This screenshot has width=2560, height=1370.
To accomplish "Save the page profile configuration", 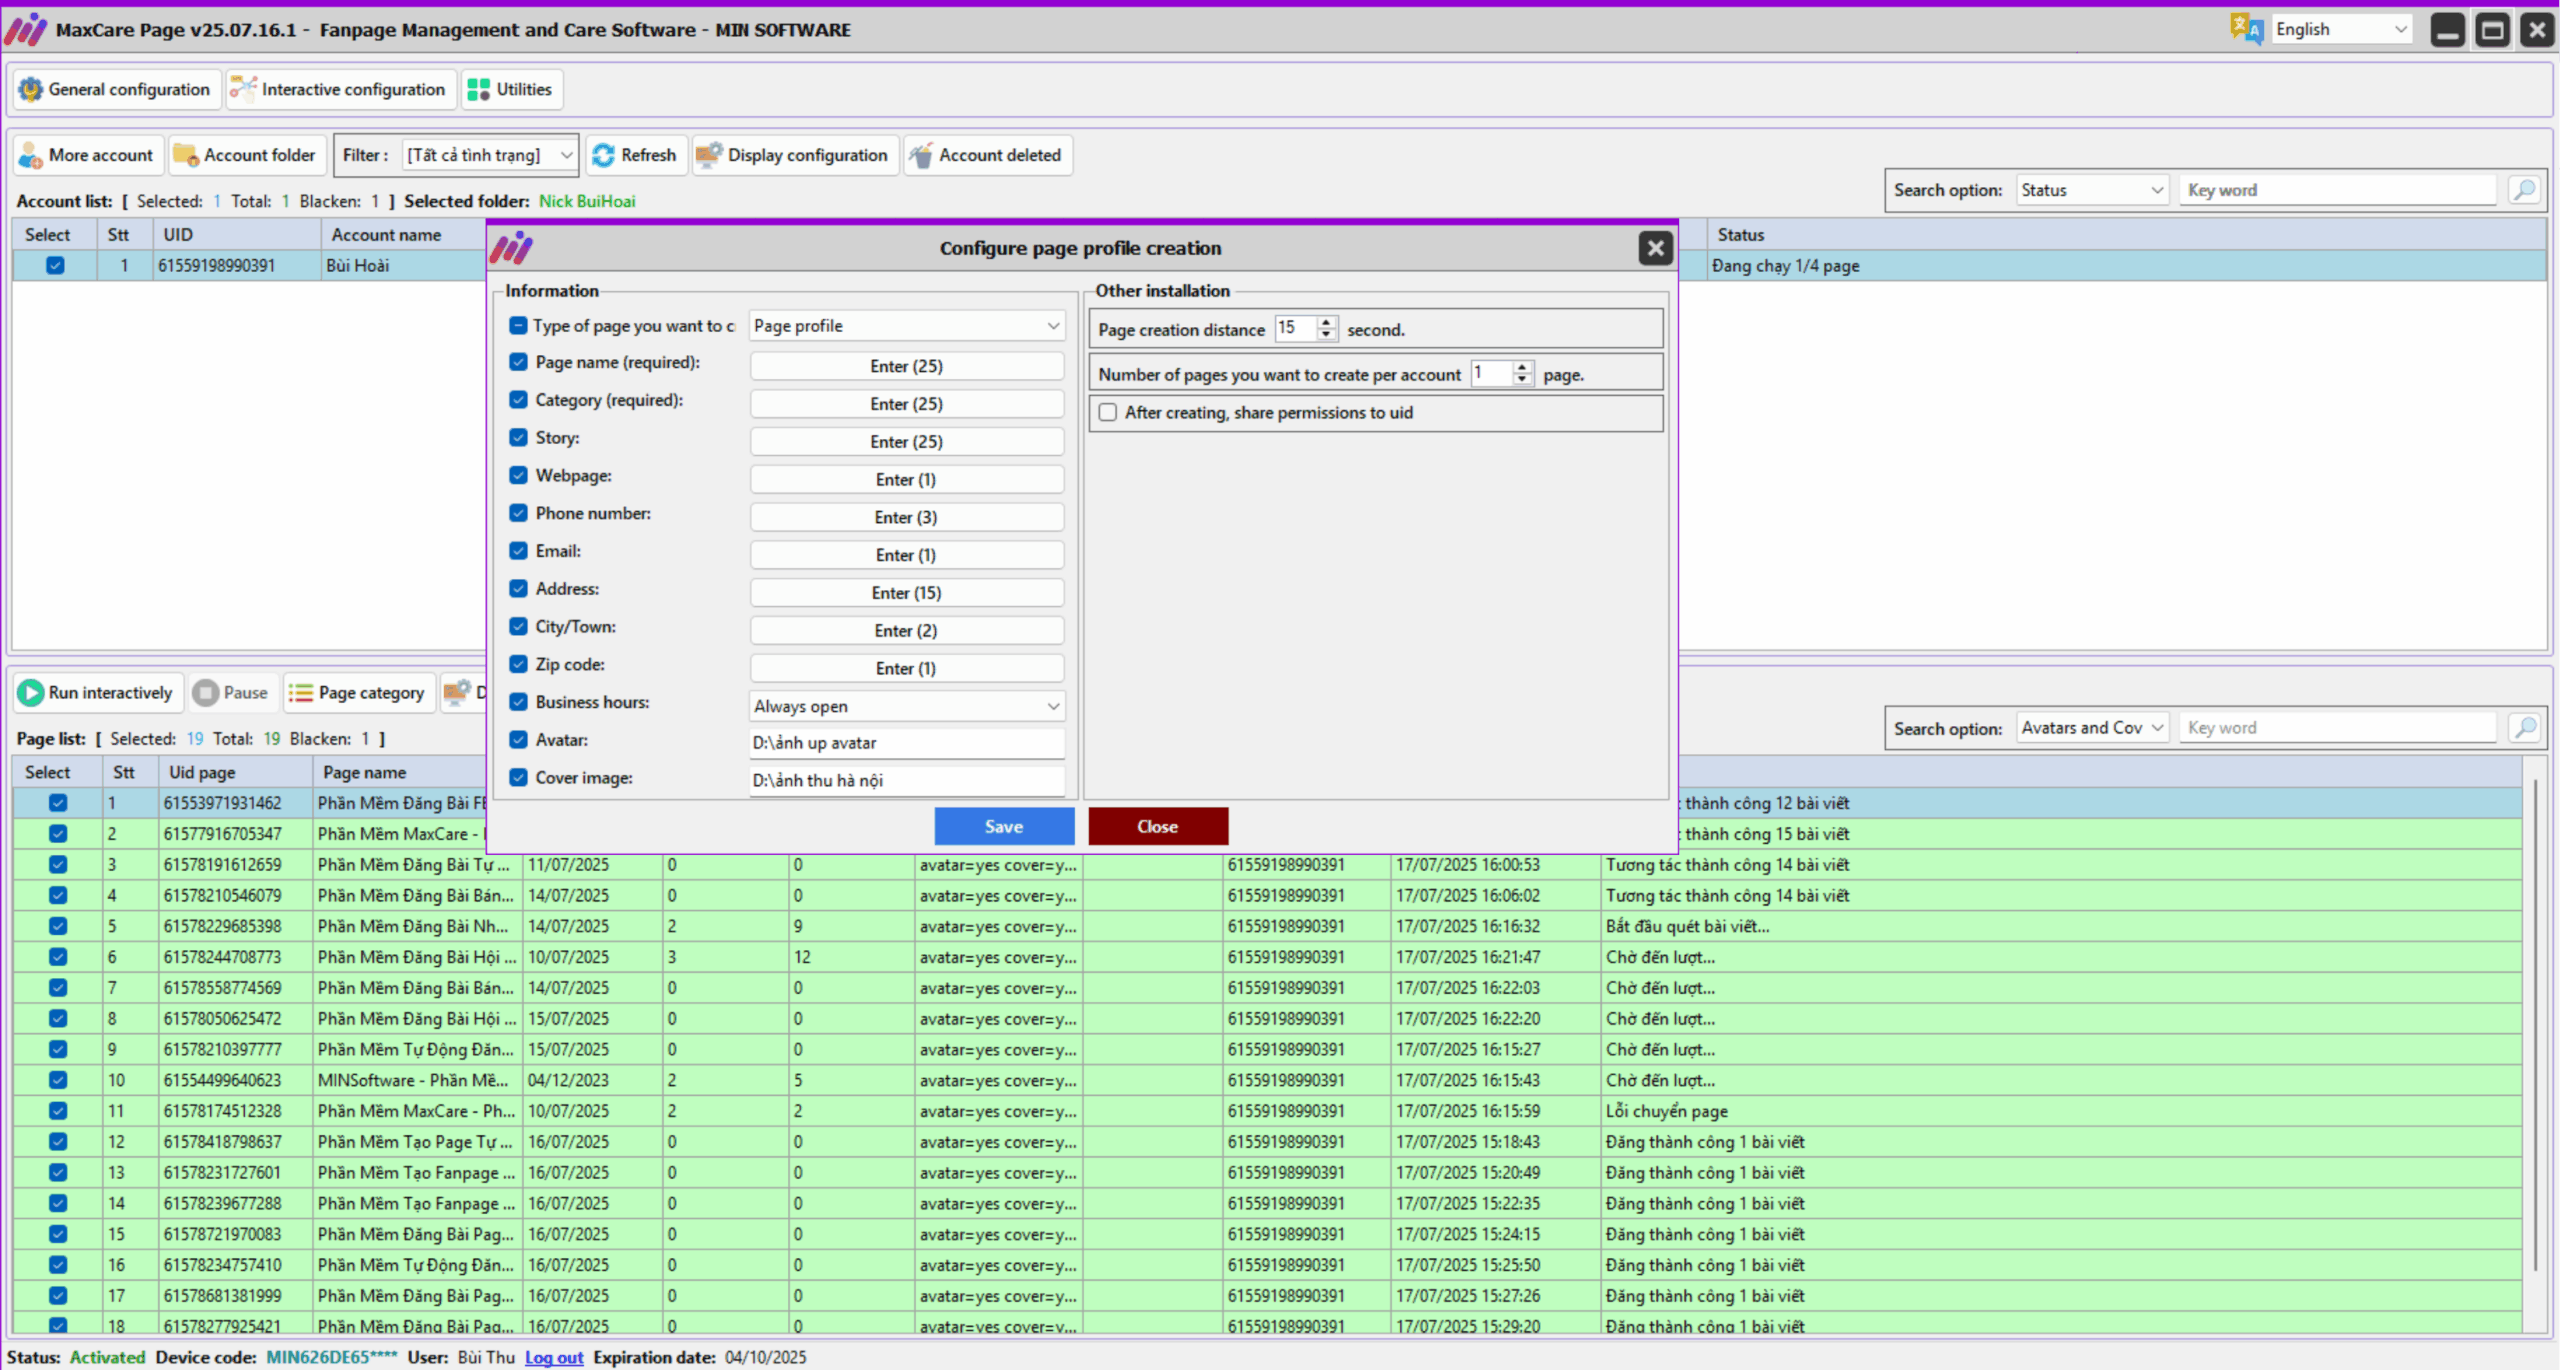I will click(1004, 826).
